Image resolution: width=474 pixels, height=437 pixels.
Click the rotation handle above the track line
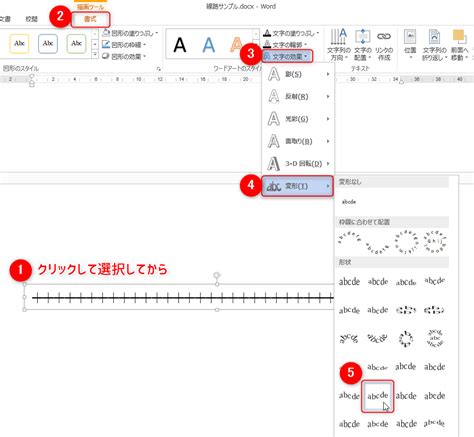tap(217, 275)
